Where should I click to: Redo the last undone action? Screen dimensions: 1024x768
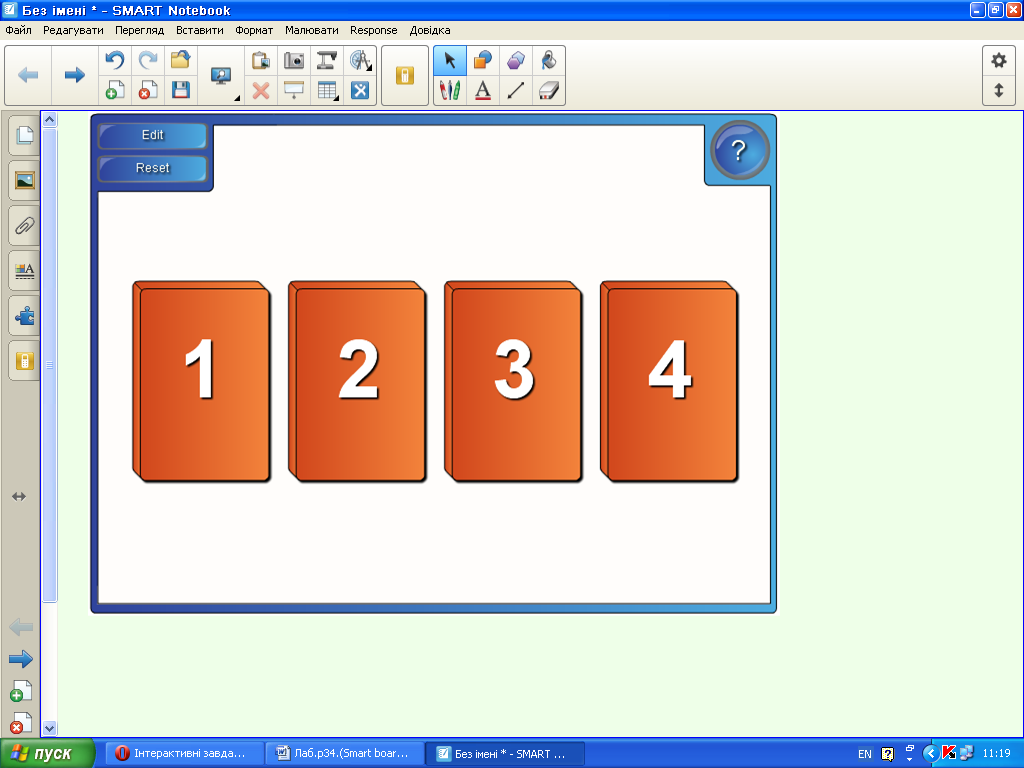click(x=148, y=60)
